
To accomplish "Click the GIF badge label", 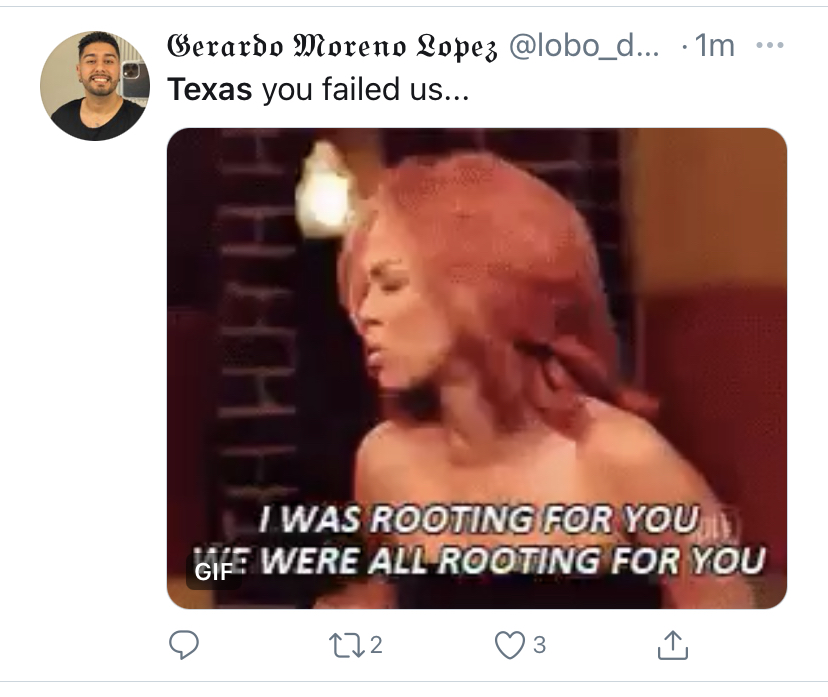I will coord(214,571).
